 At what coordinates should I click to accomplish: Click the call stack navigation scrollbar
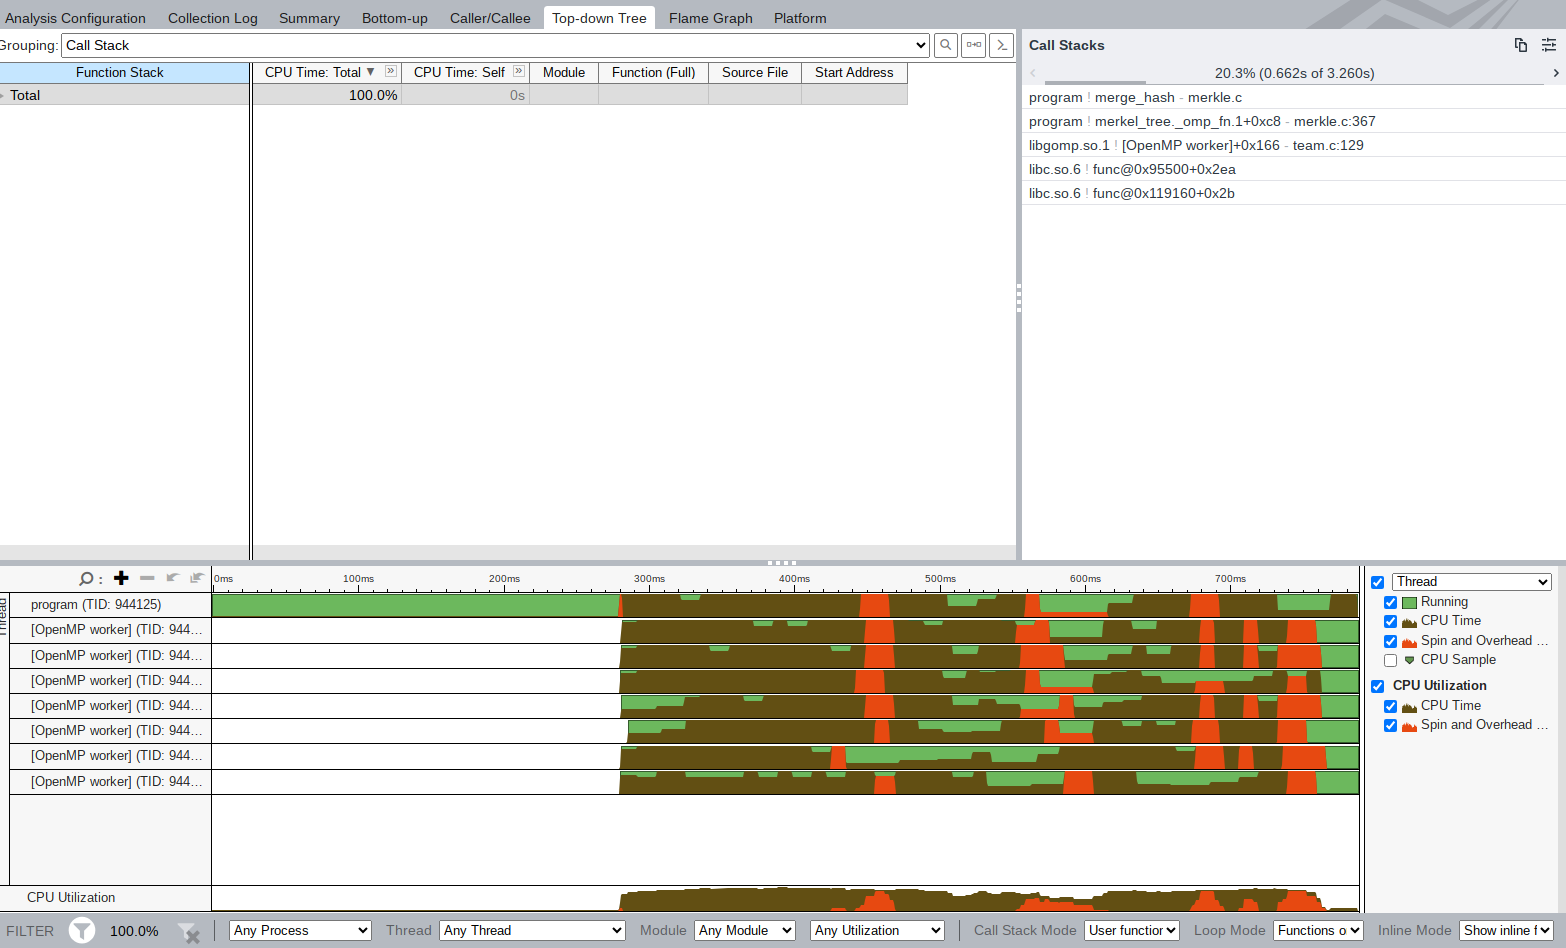(x=1095, y=83)
